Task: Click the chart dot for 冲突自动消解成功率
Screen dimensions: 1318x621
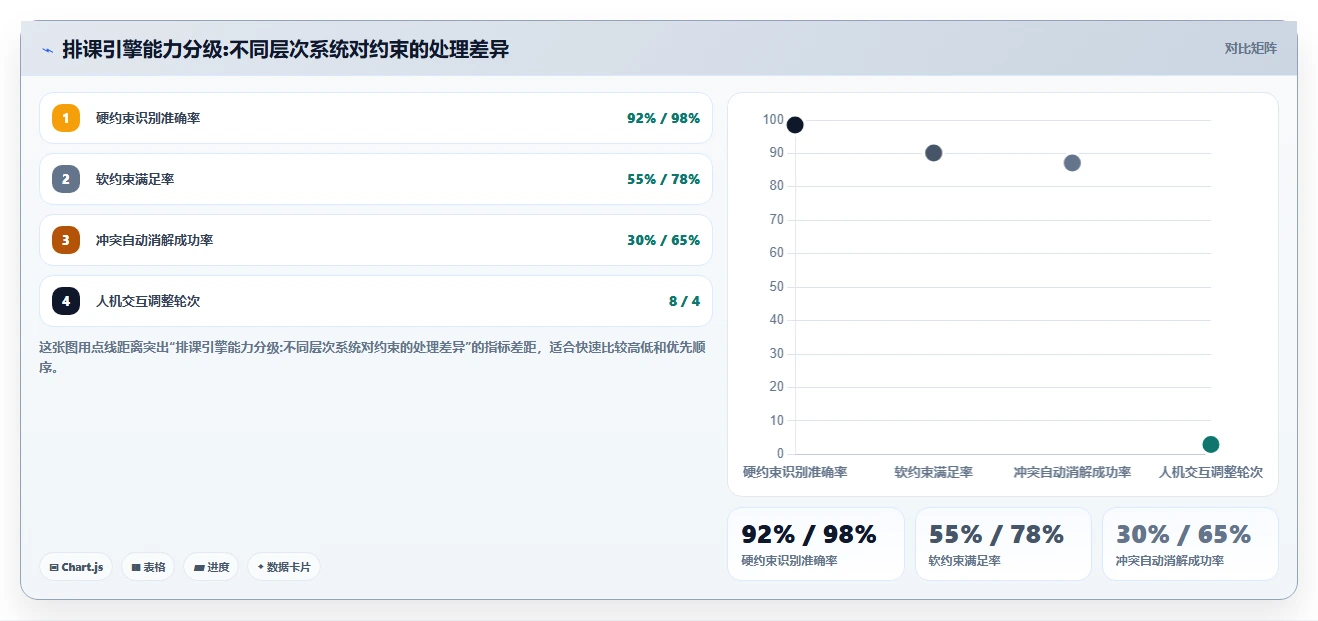Action: (x=1072, y=163)
